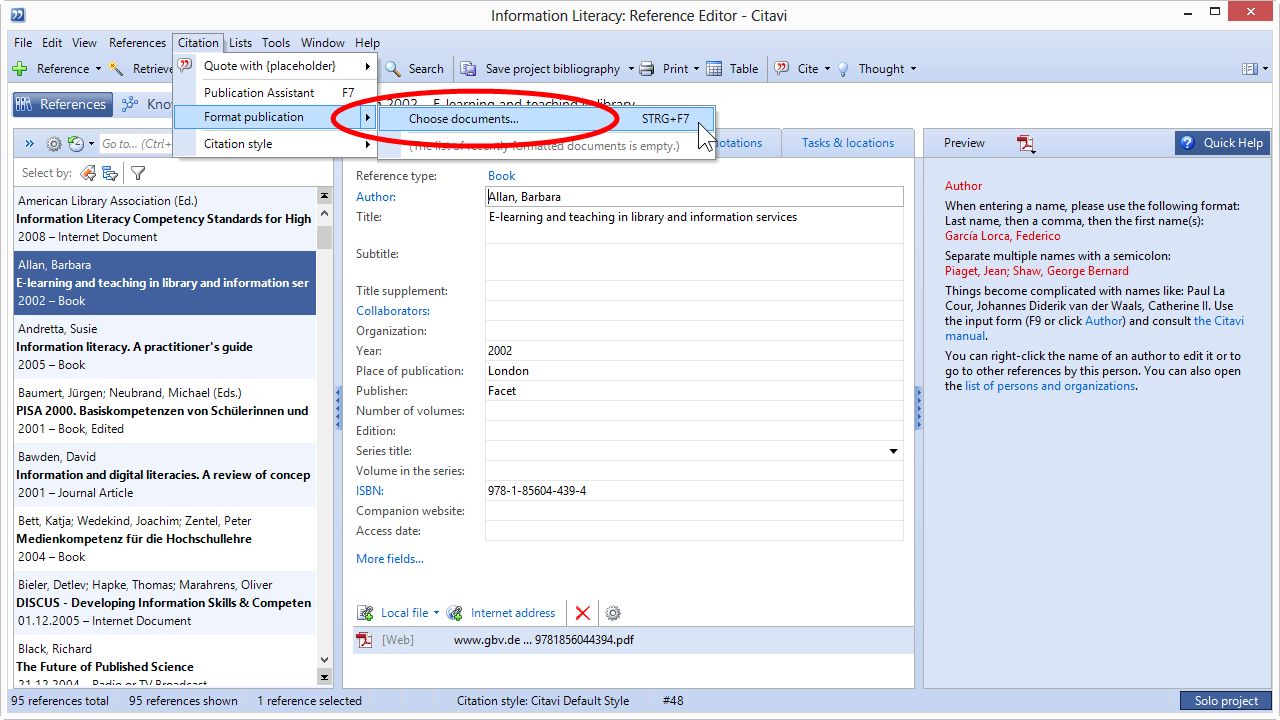Click the Select by category tag icon
The width and height of the screenshot is (1280, 720).
click(88, 173)
